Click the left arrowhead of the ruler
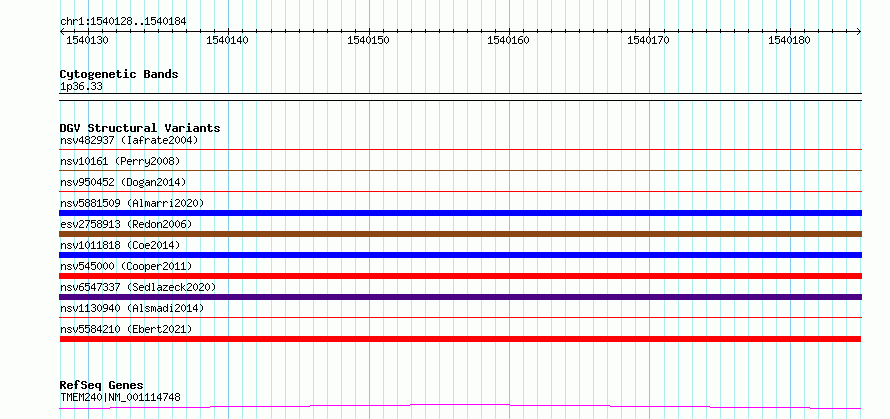Image resolution: width=890 pixels, height=419 pixels. coord(62,32)
